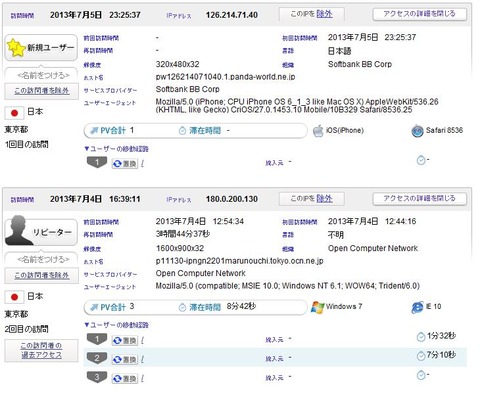Image resolution: width=480 pixels, height=397 pixels.
Task: Click the IE 10 browser icon
Action: click(417, 307)
